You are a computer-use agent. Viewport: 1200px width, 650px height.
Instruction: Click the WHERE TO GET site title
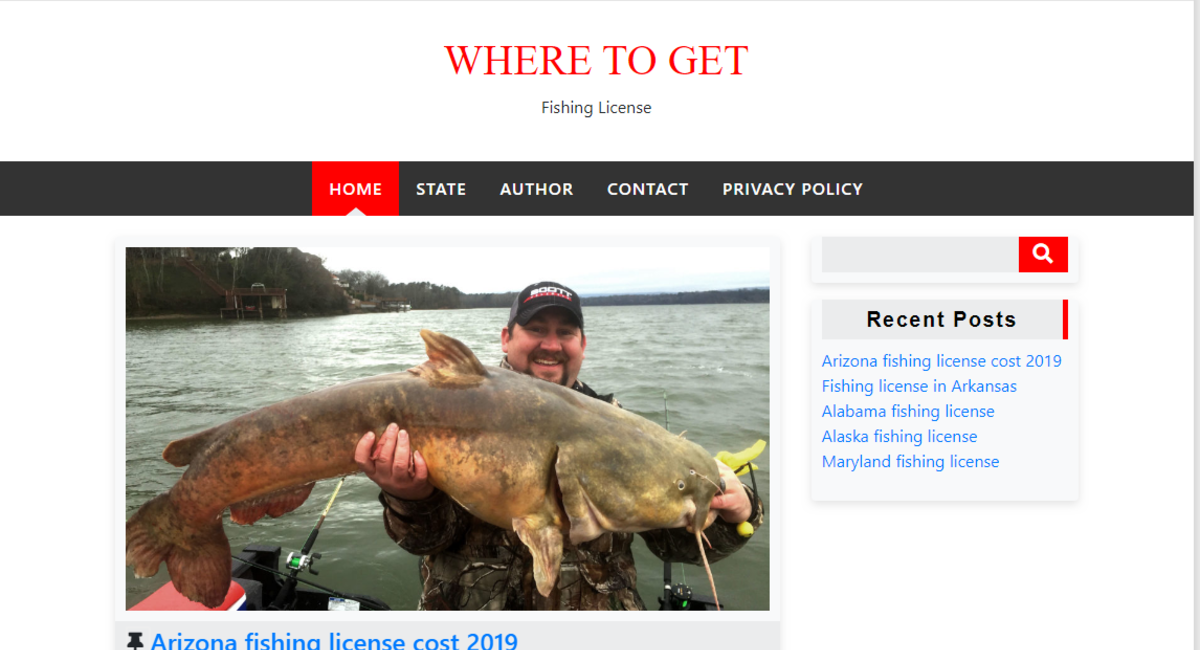[596, 60]
